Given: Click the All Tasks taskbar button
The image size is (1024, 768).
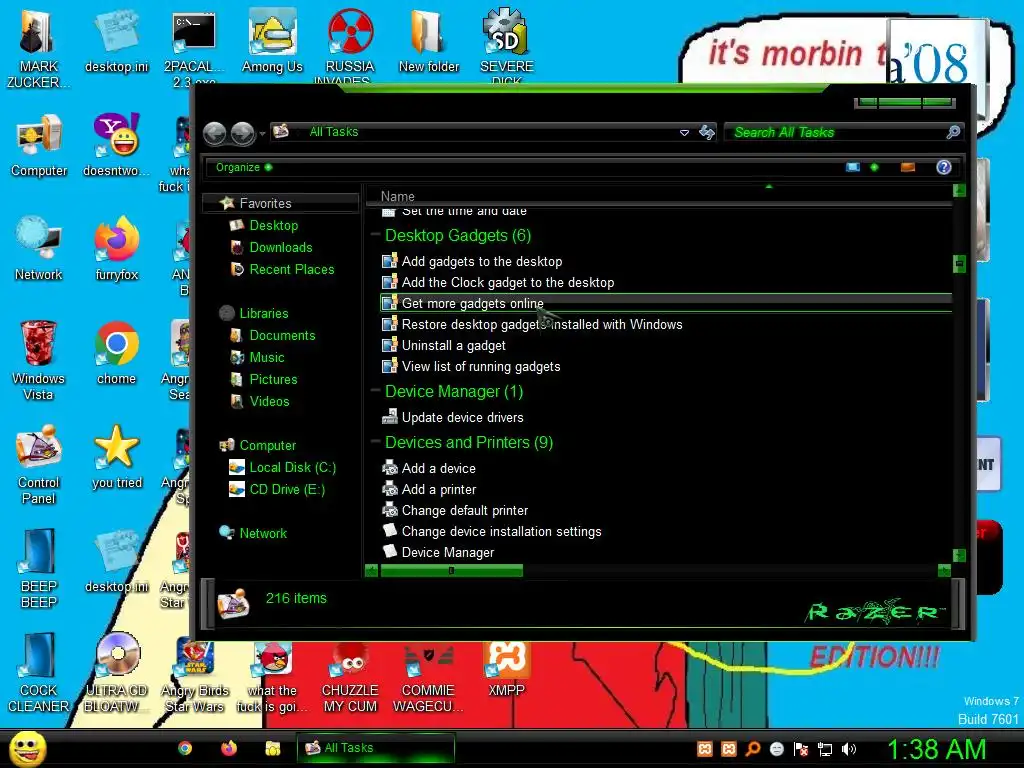Looking at the screenshot, I should pos(376,748).
